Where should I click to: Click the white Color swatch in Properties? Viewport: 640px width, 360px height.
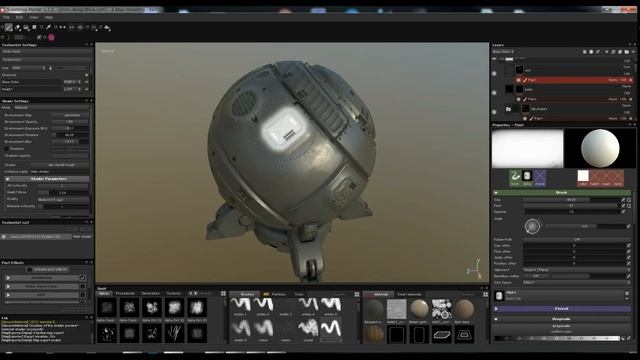point(583,176)
